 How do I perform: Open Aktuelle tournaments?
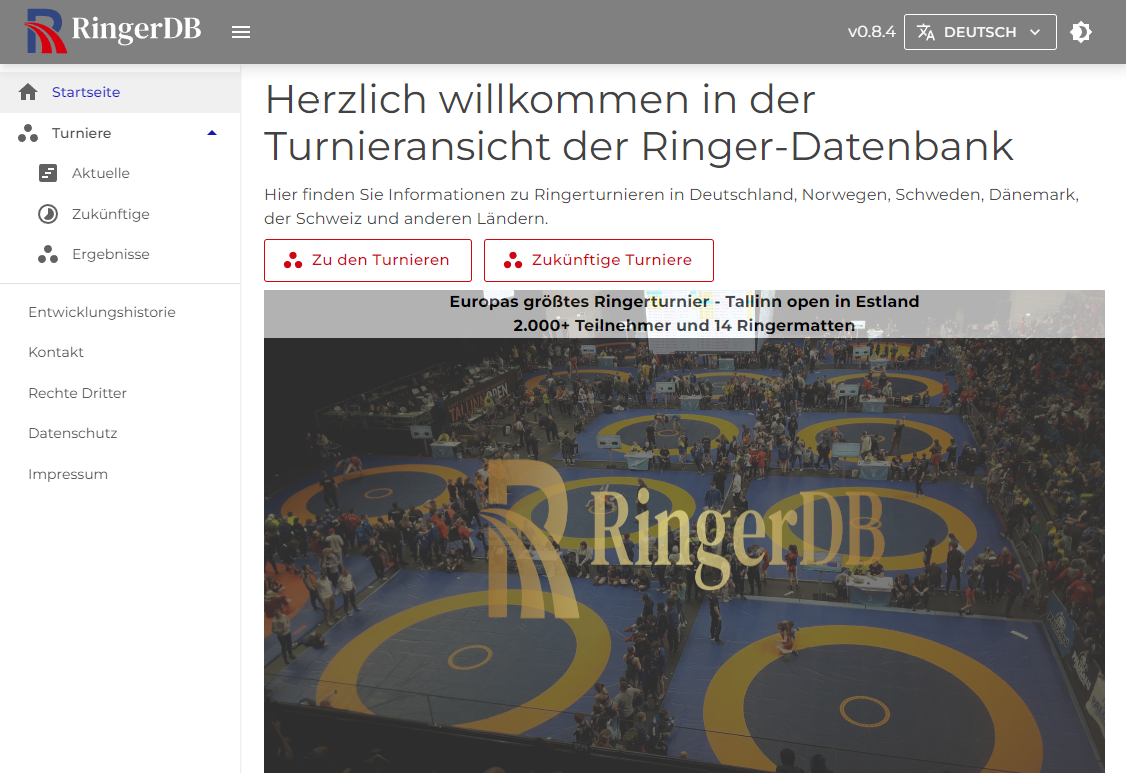(x=101, y=173)
